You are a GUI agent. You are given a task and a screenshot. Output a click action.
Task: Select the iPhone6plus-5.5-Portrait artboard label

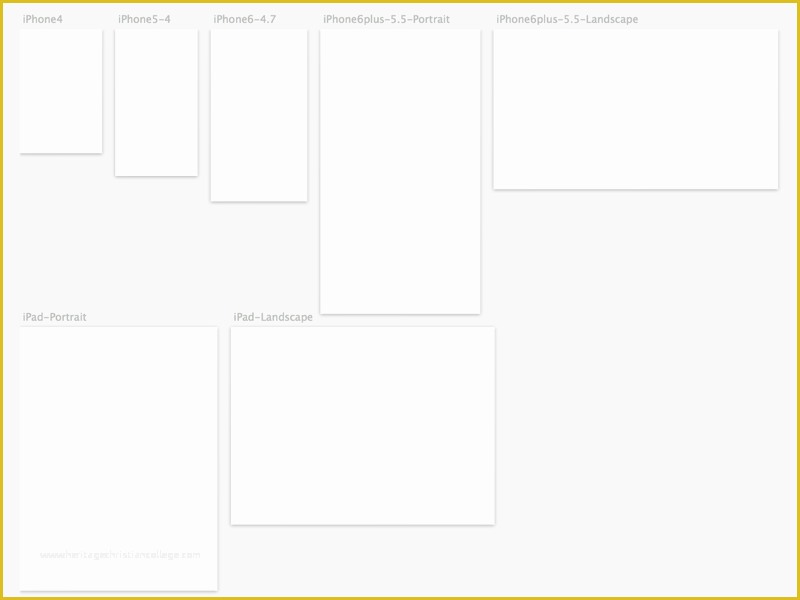(x=386, y=19)
